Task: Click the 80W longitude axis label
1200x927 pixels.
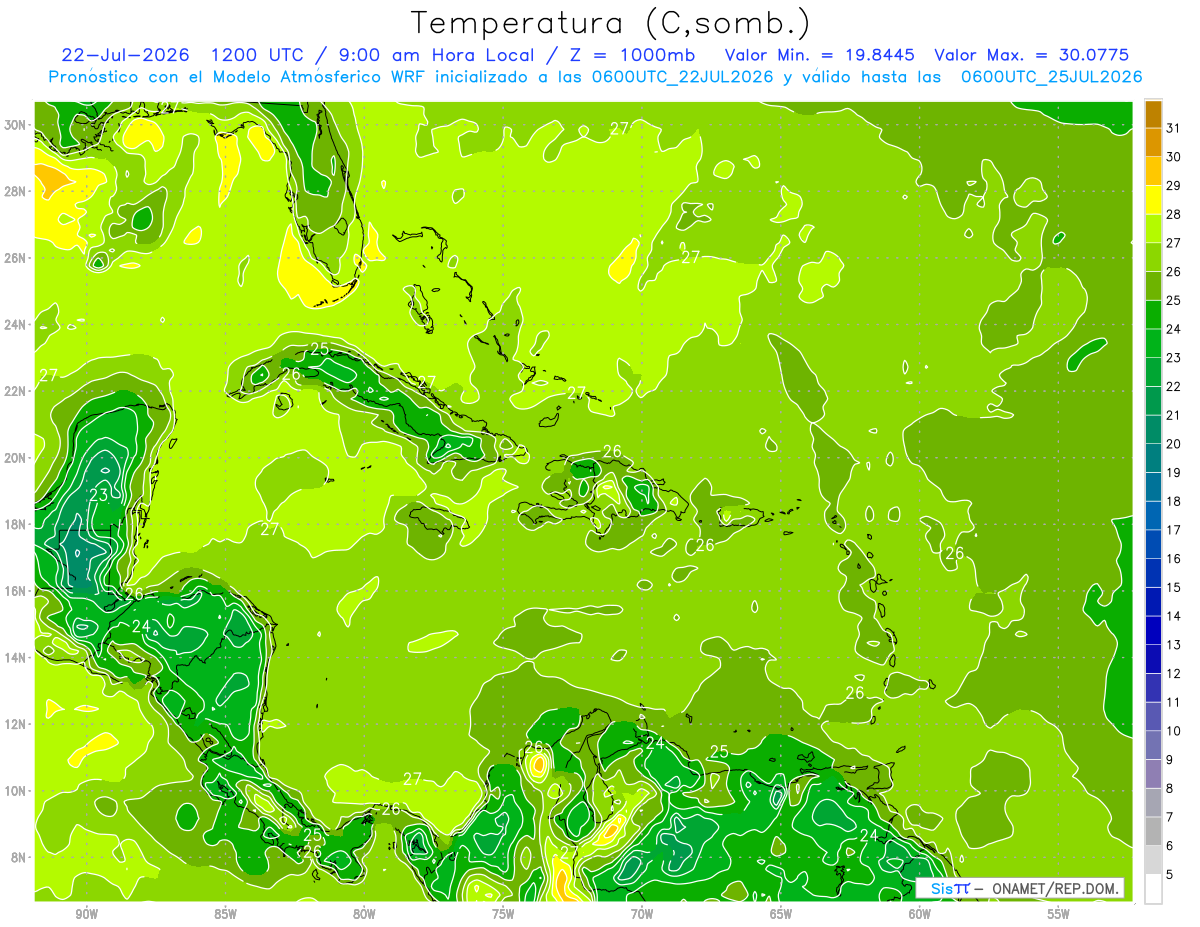Action: pos(364,914)
